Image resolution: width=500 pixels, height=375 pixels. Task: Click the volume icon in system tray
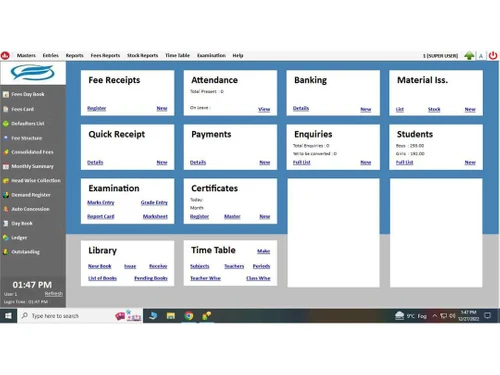pos(452,316)
